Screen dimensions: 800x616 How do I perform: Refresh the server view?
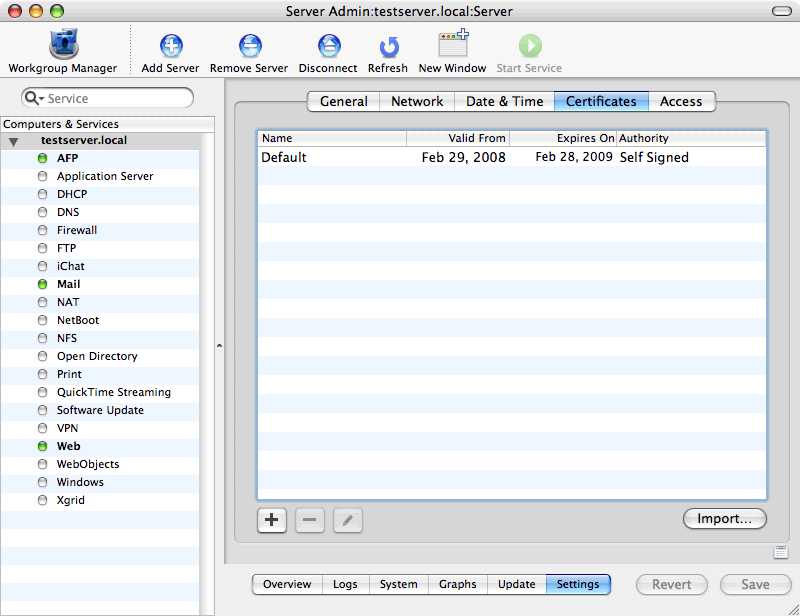[389, 47]
